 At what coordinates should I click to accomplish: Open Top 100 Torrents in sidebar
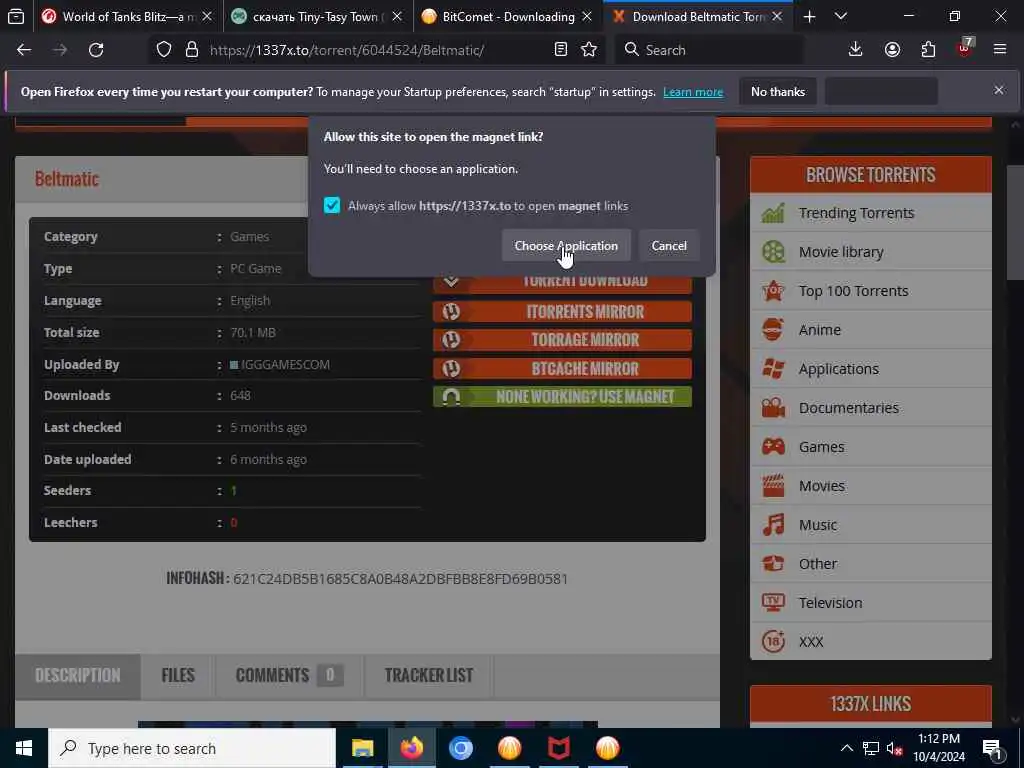click(x=871, y=291)
